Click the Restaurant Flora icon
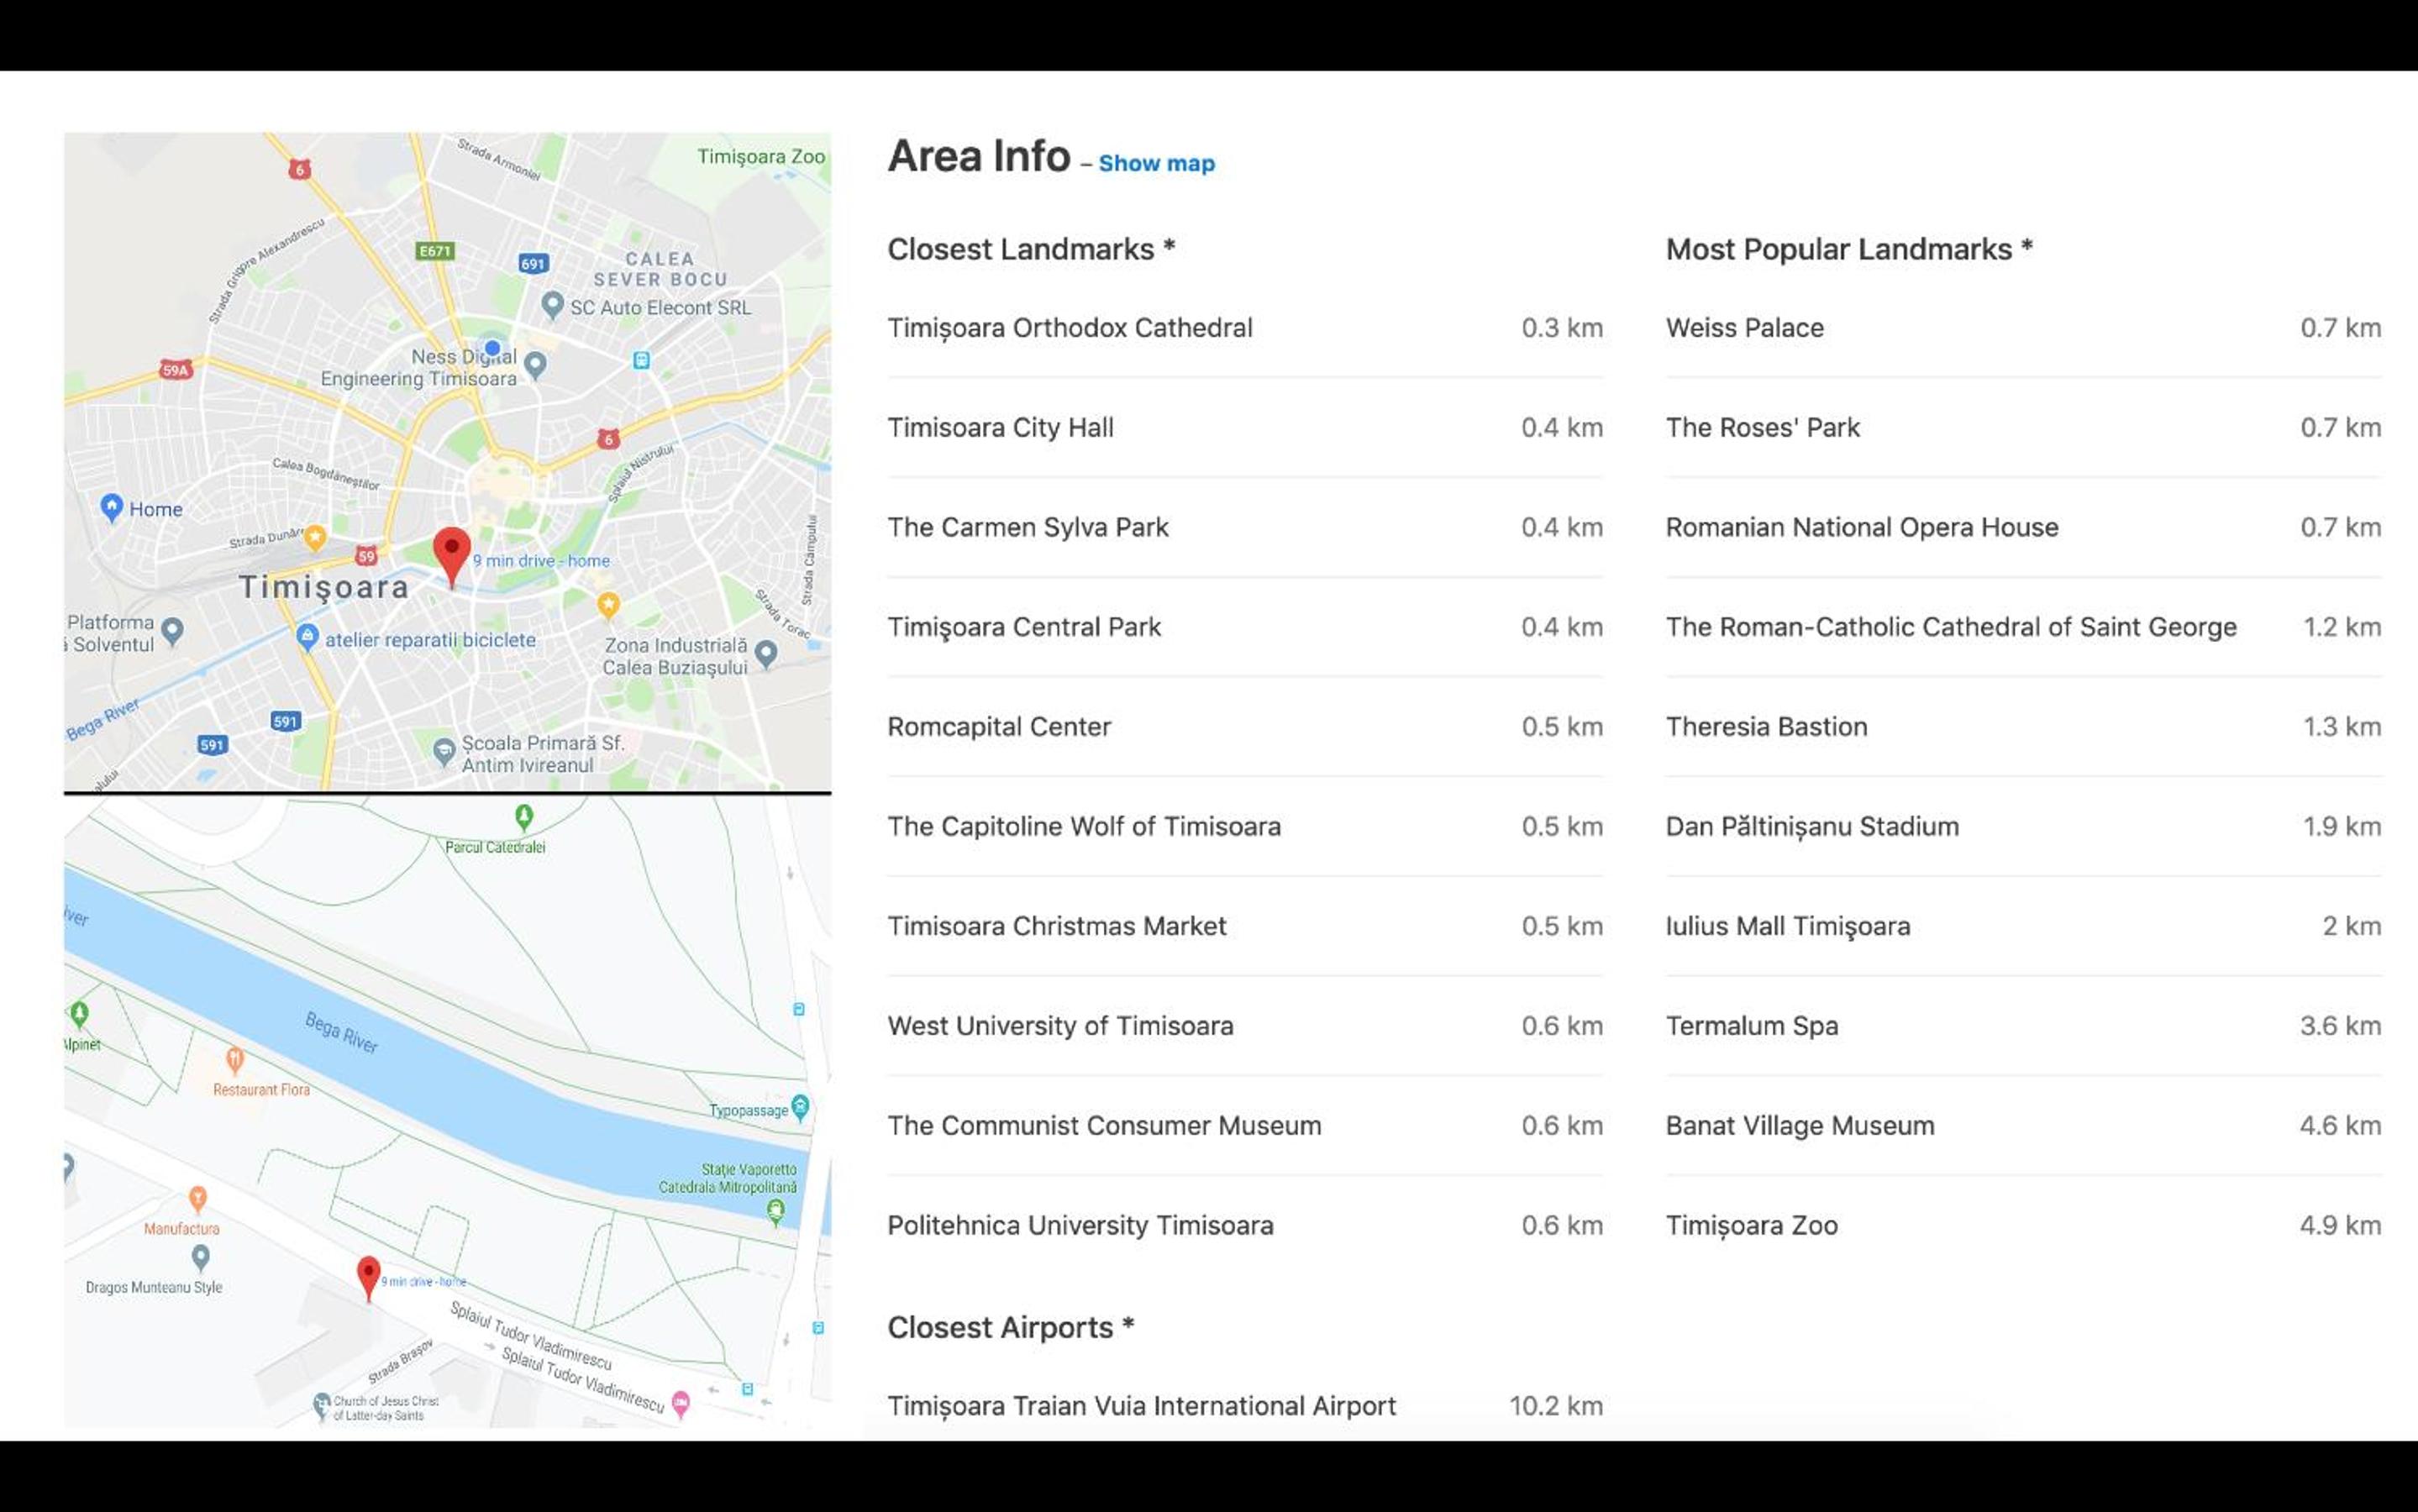This screenshot has width=2418, height=1512. 235,1059
